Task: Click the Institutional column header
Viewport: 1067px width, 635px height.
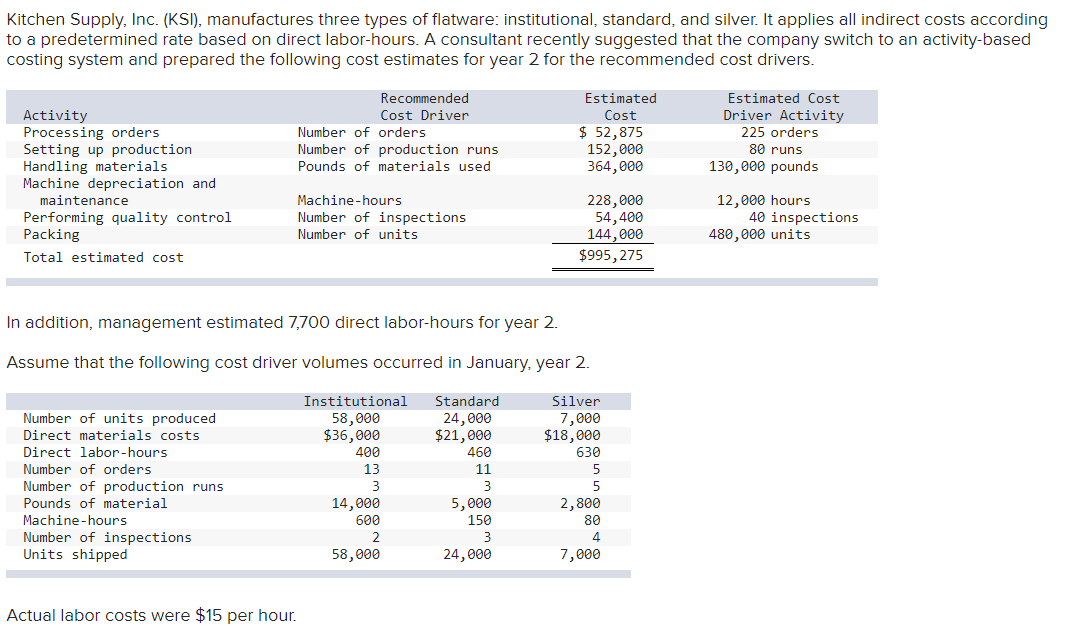Action: (355, 400)
